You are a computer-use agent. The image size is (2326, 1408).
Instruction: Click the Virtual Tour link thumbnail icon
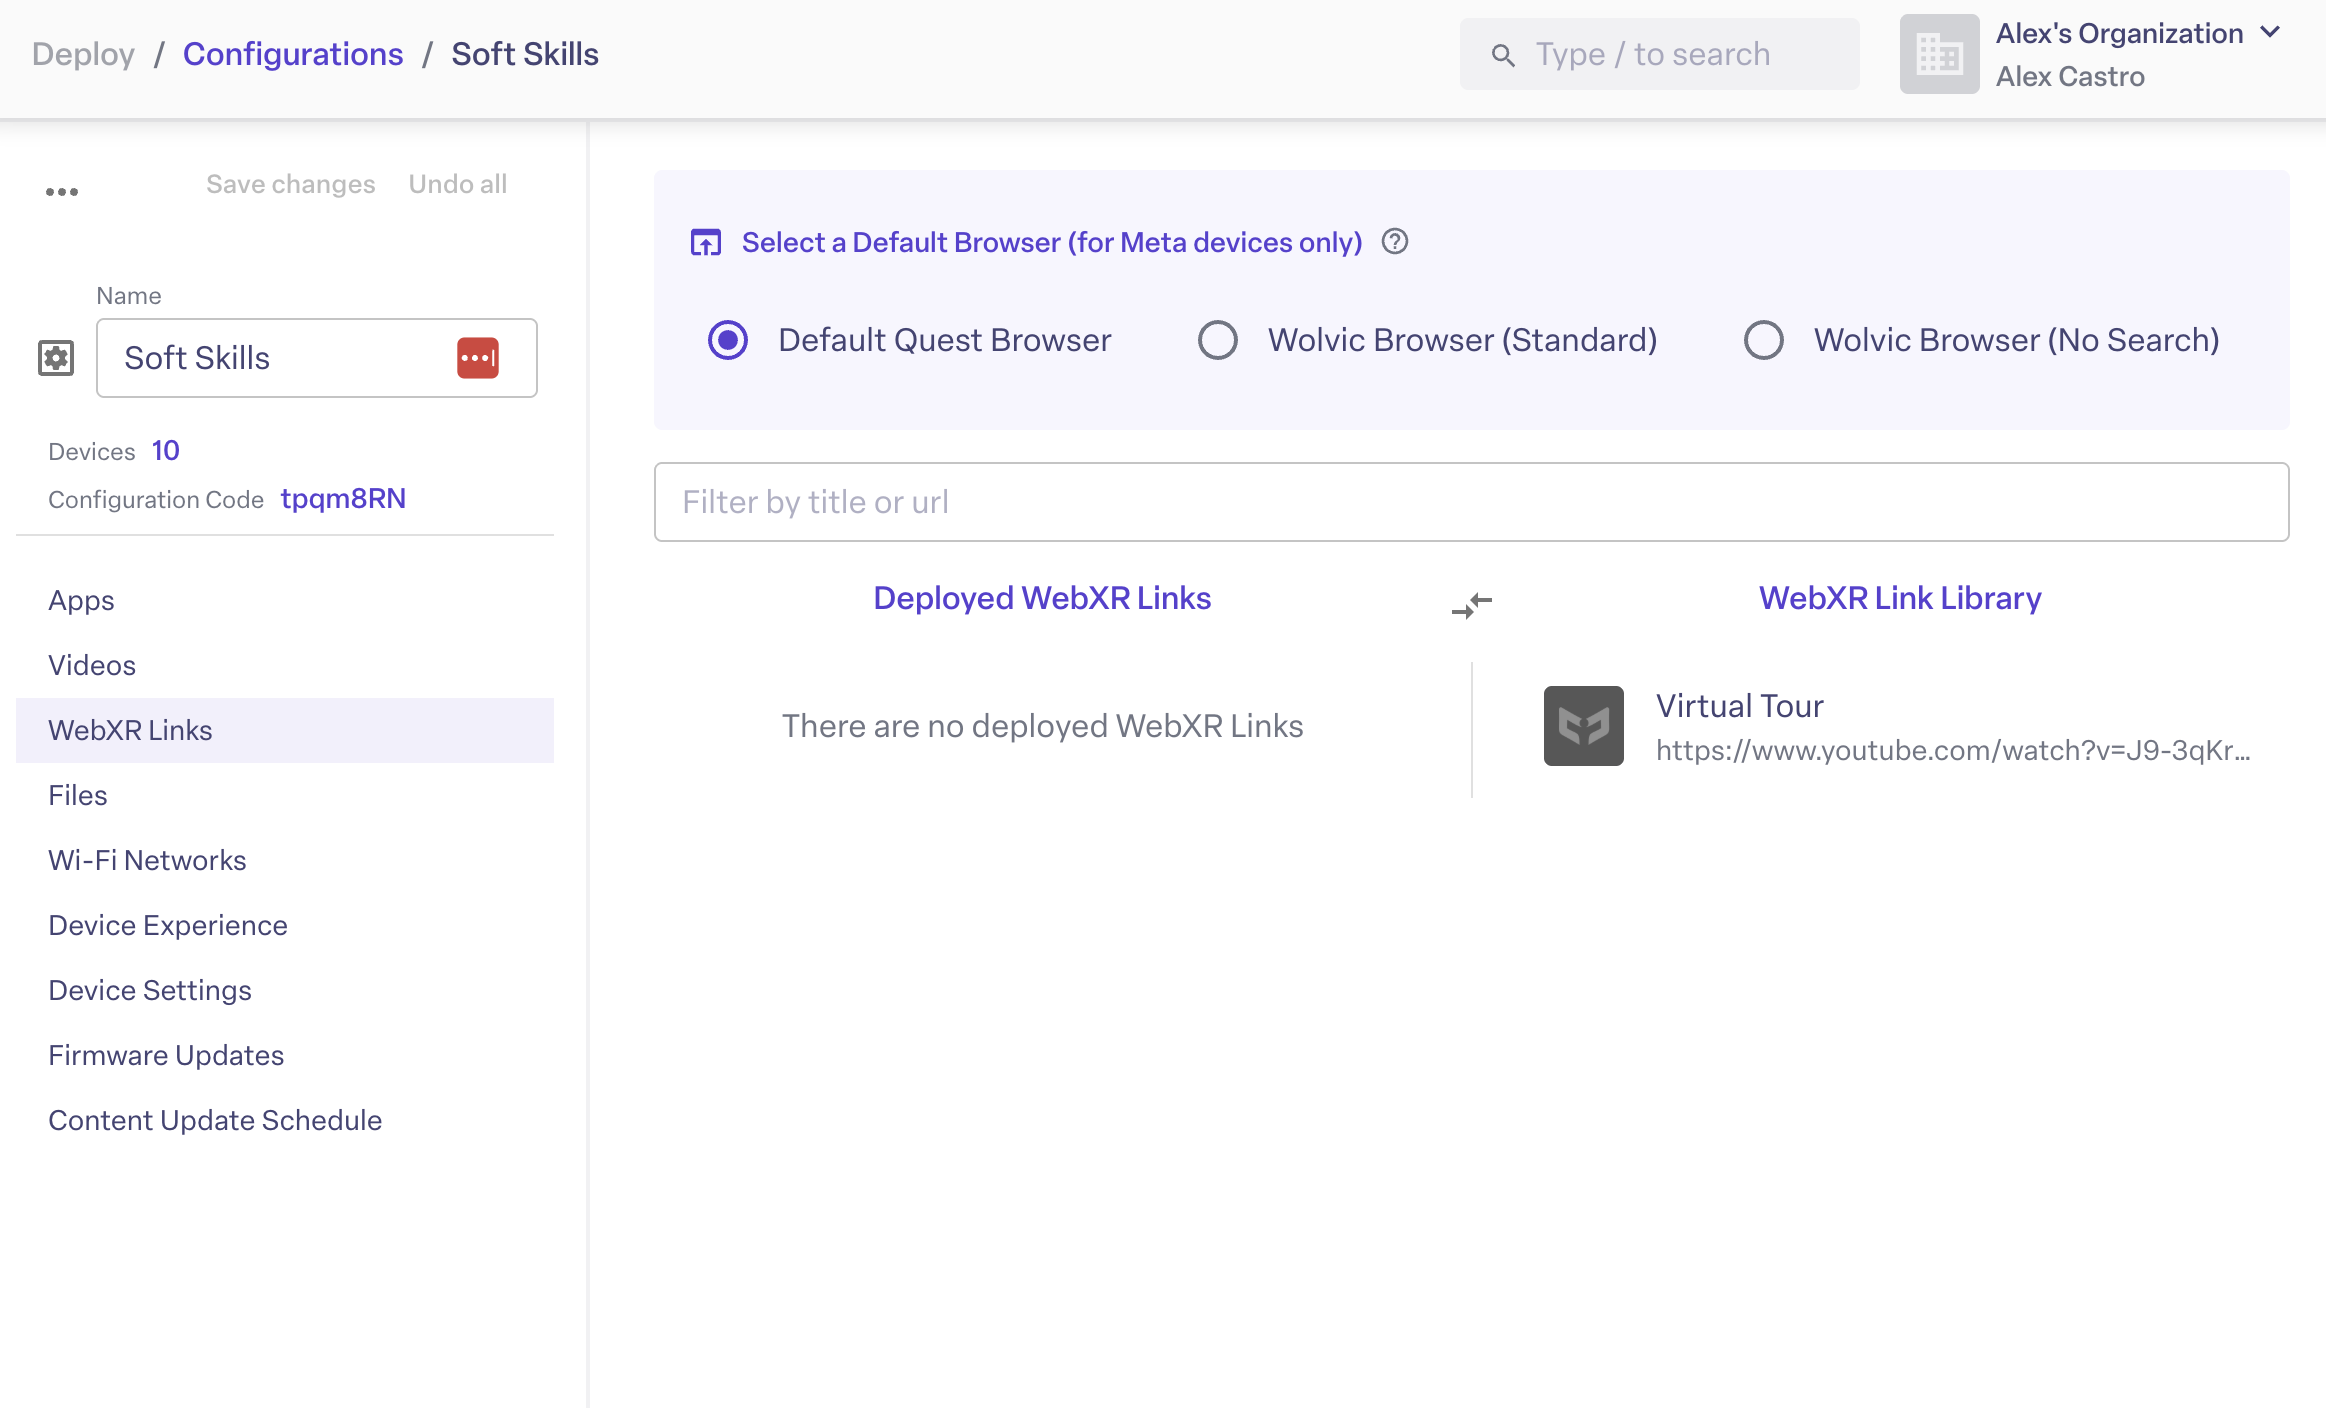(1584, 726)
